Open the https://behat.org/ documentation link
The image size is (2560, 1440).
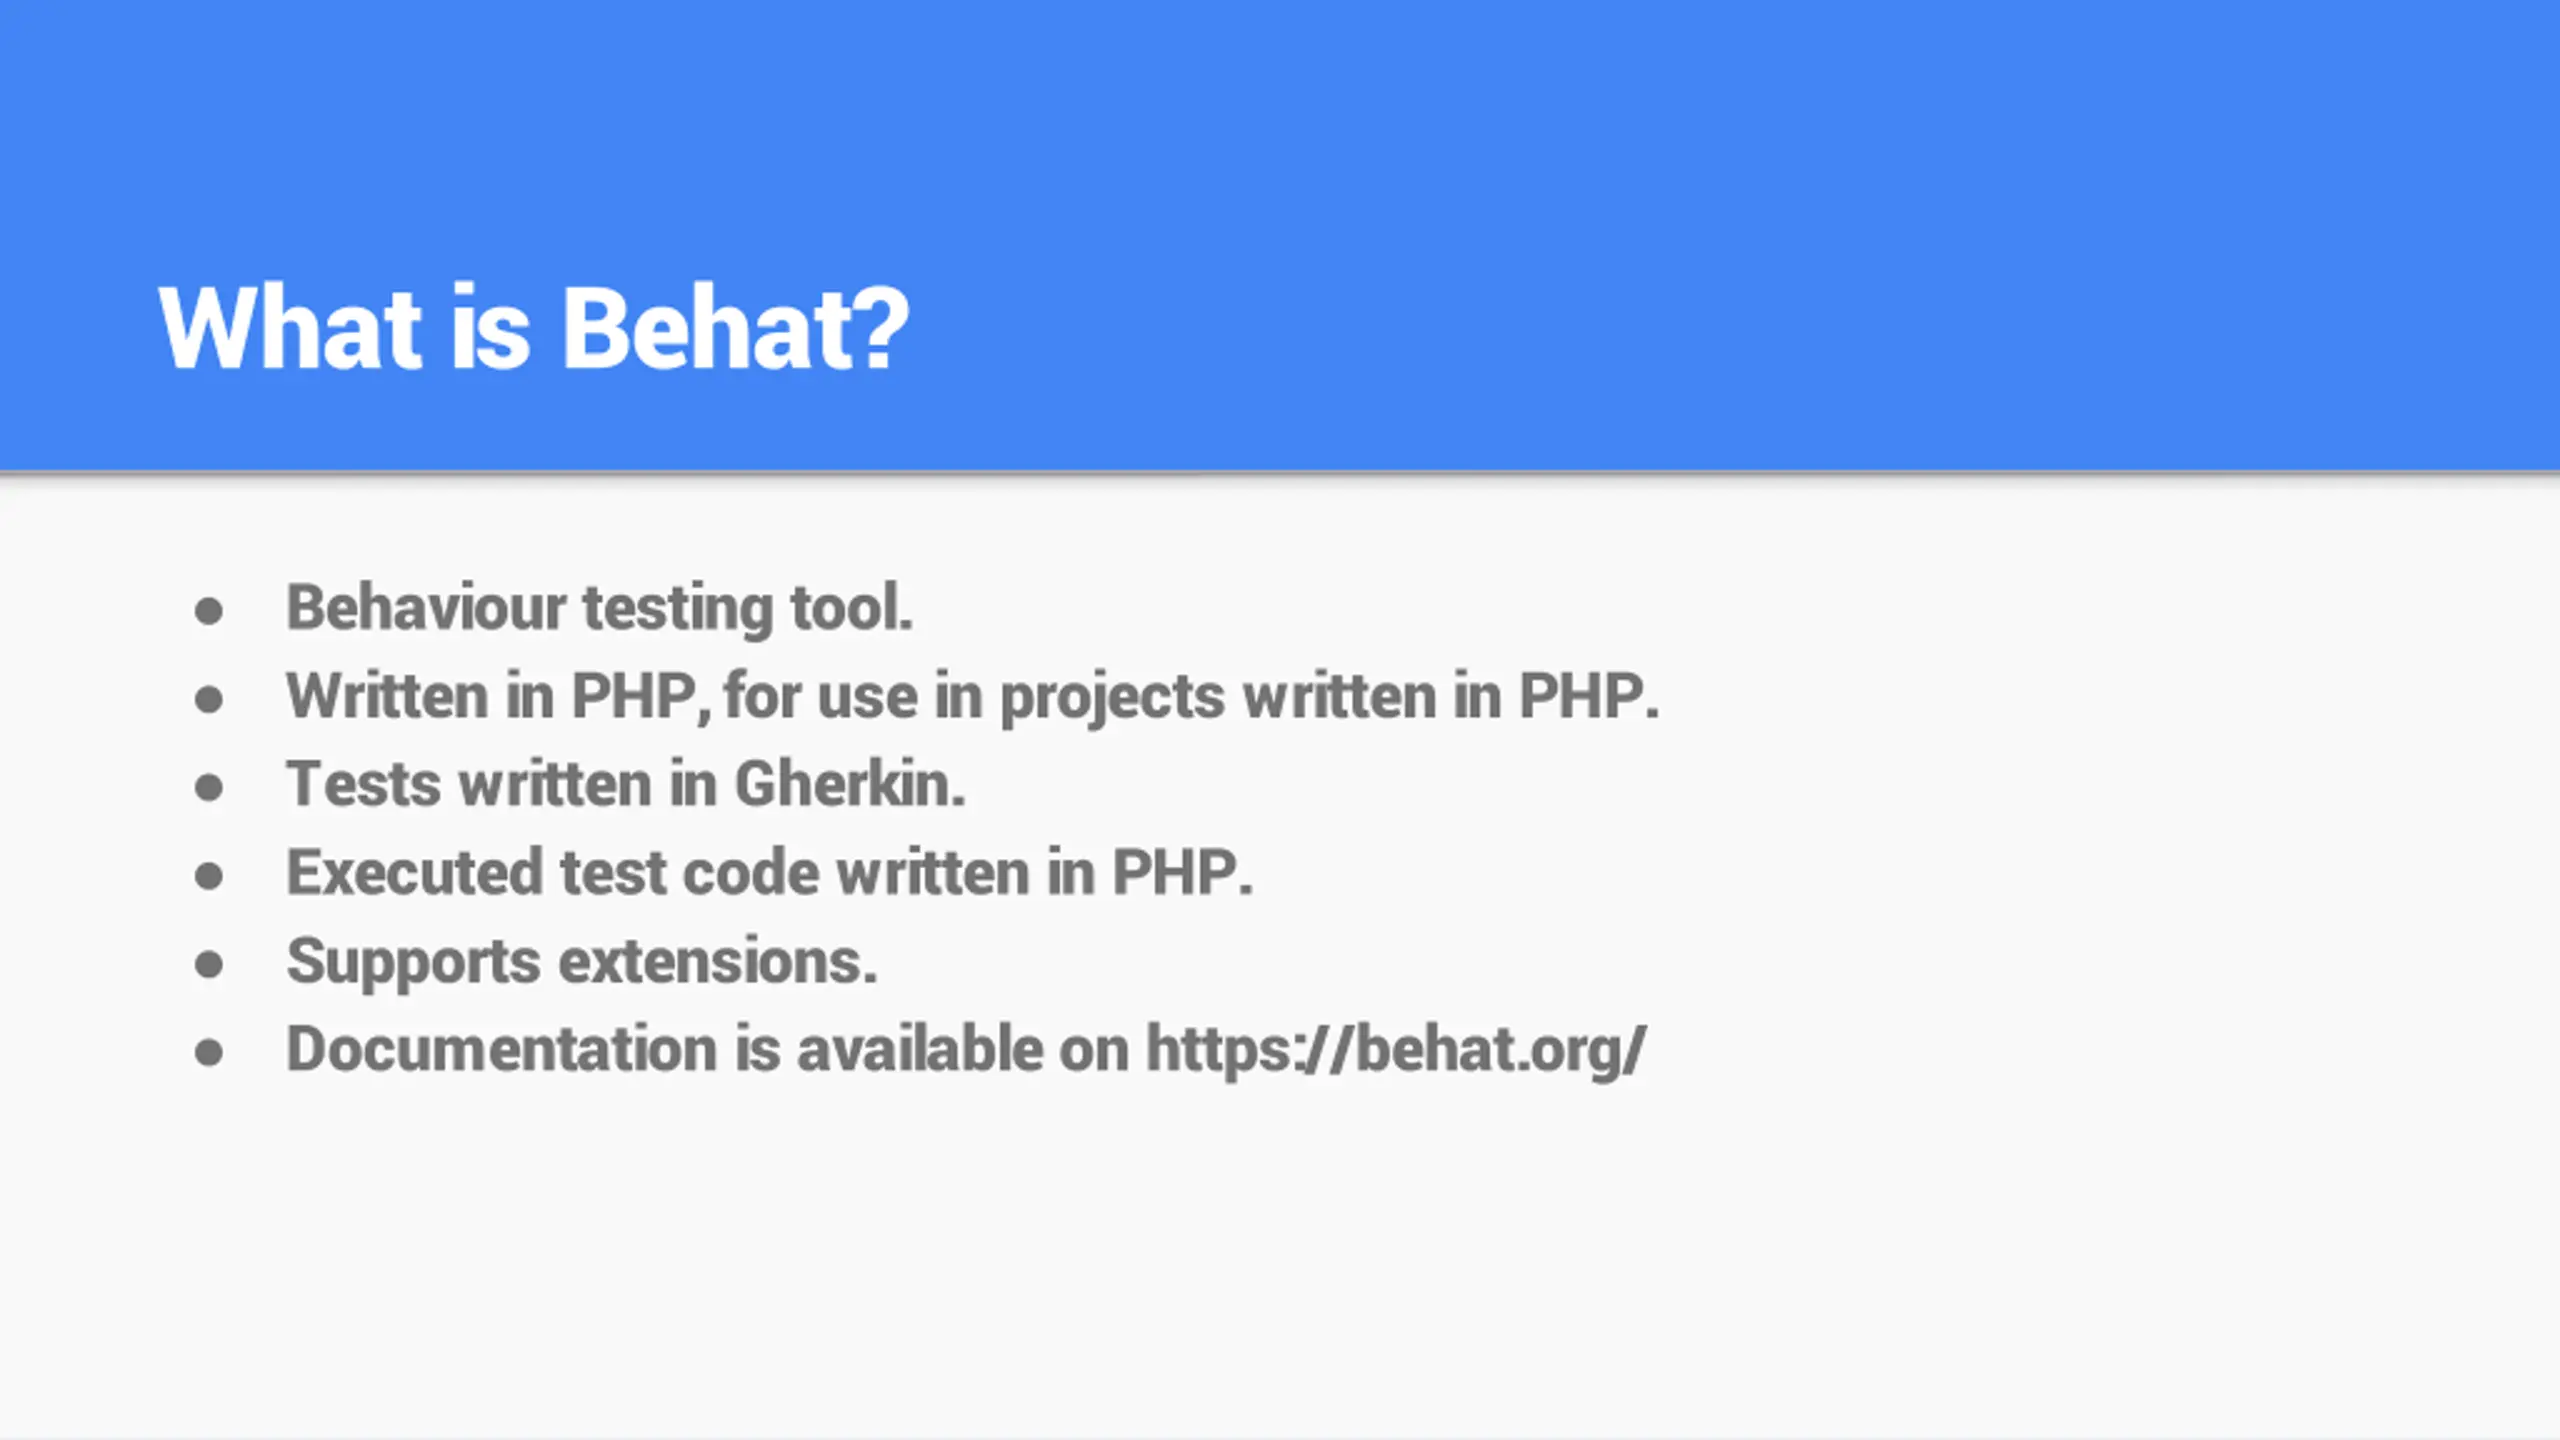point(1395,1050)
